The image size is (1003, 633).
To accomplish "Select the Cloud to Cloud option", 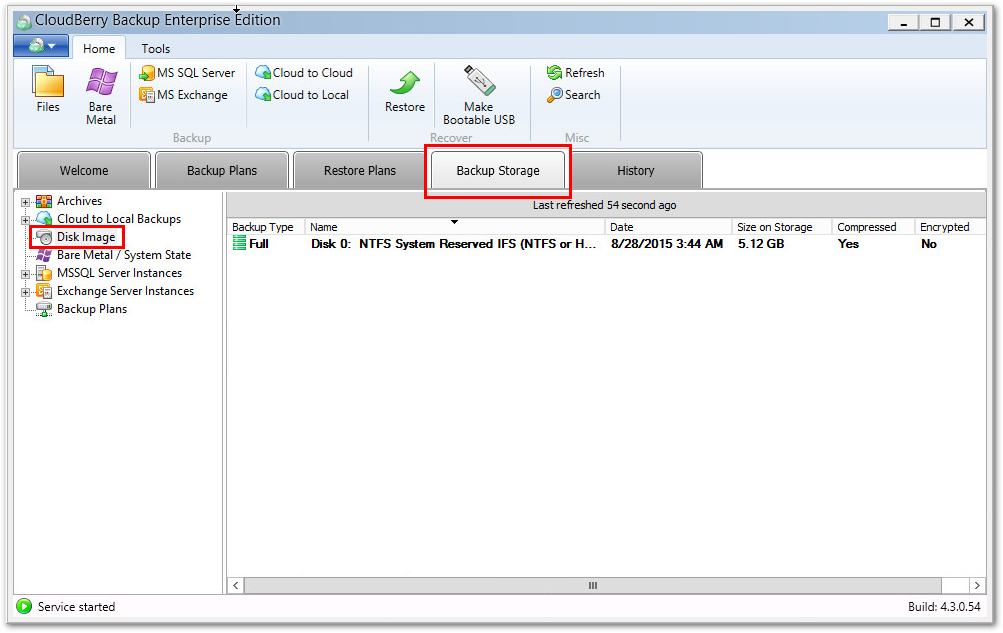I will point(303,72).
